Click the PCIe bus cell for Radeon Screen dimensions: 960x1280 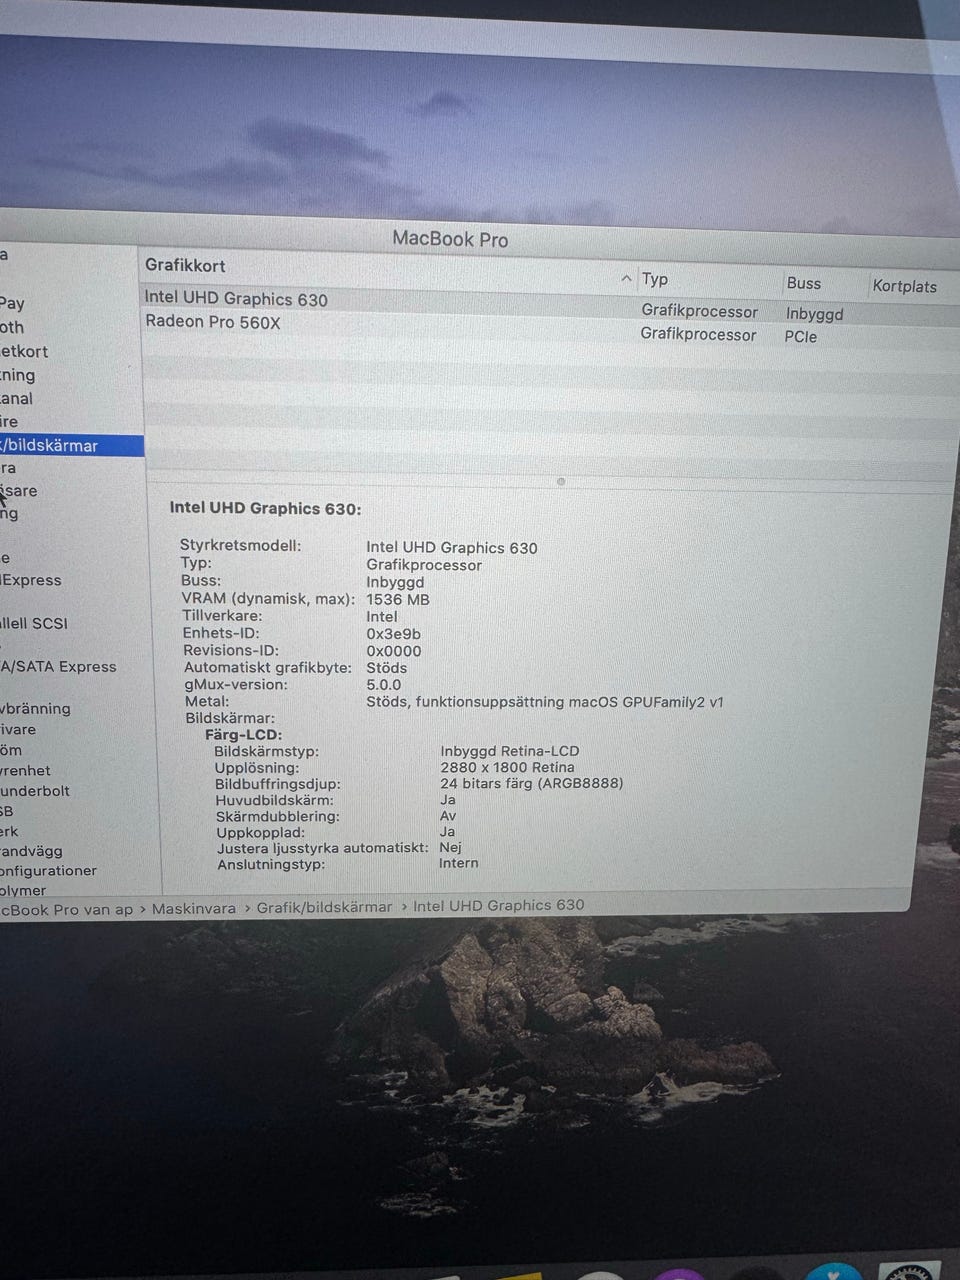coord(801,336)
